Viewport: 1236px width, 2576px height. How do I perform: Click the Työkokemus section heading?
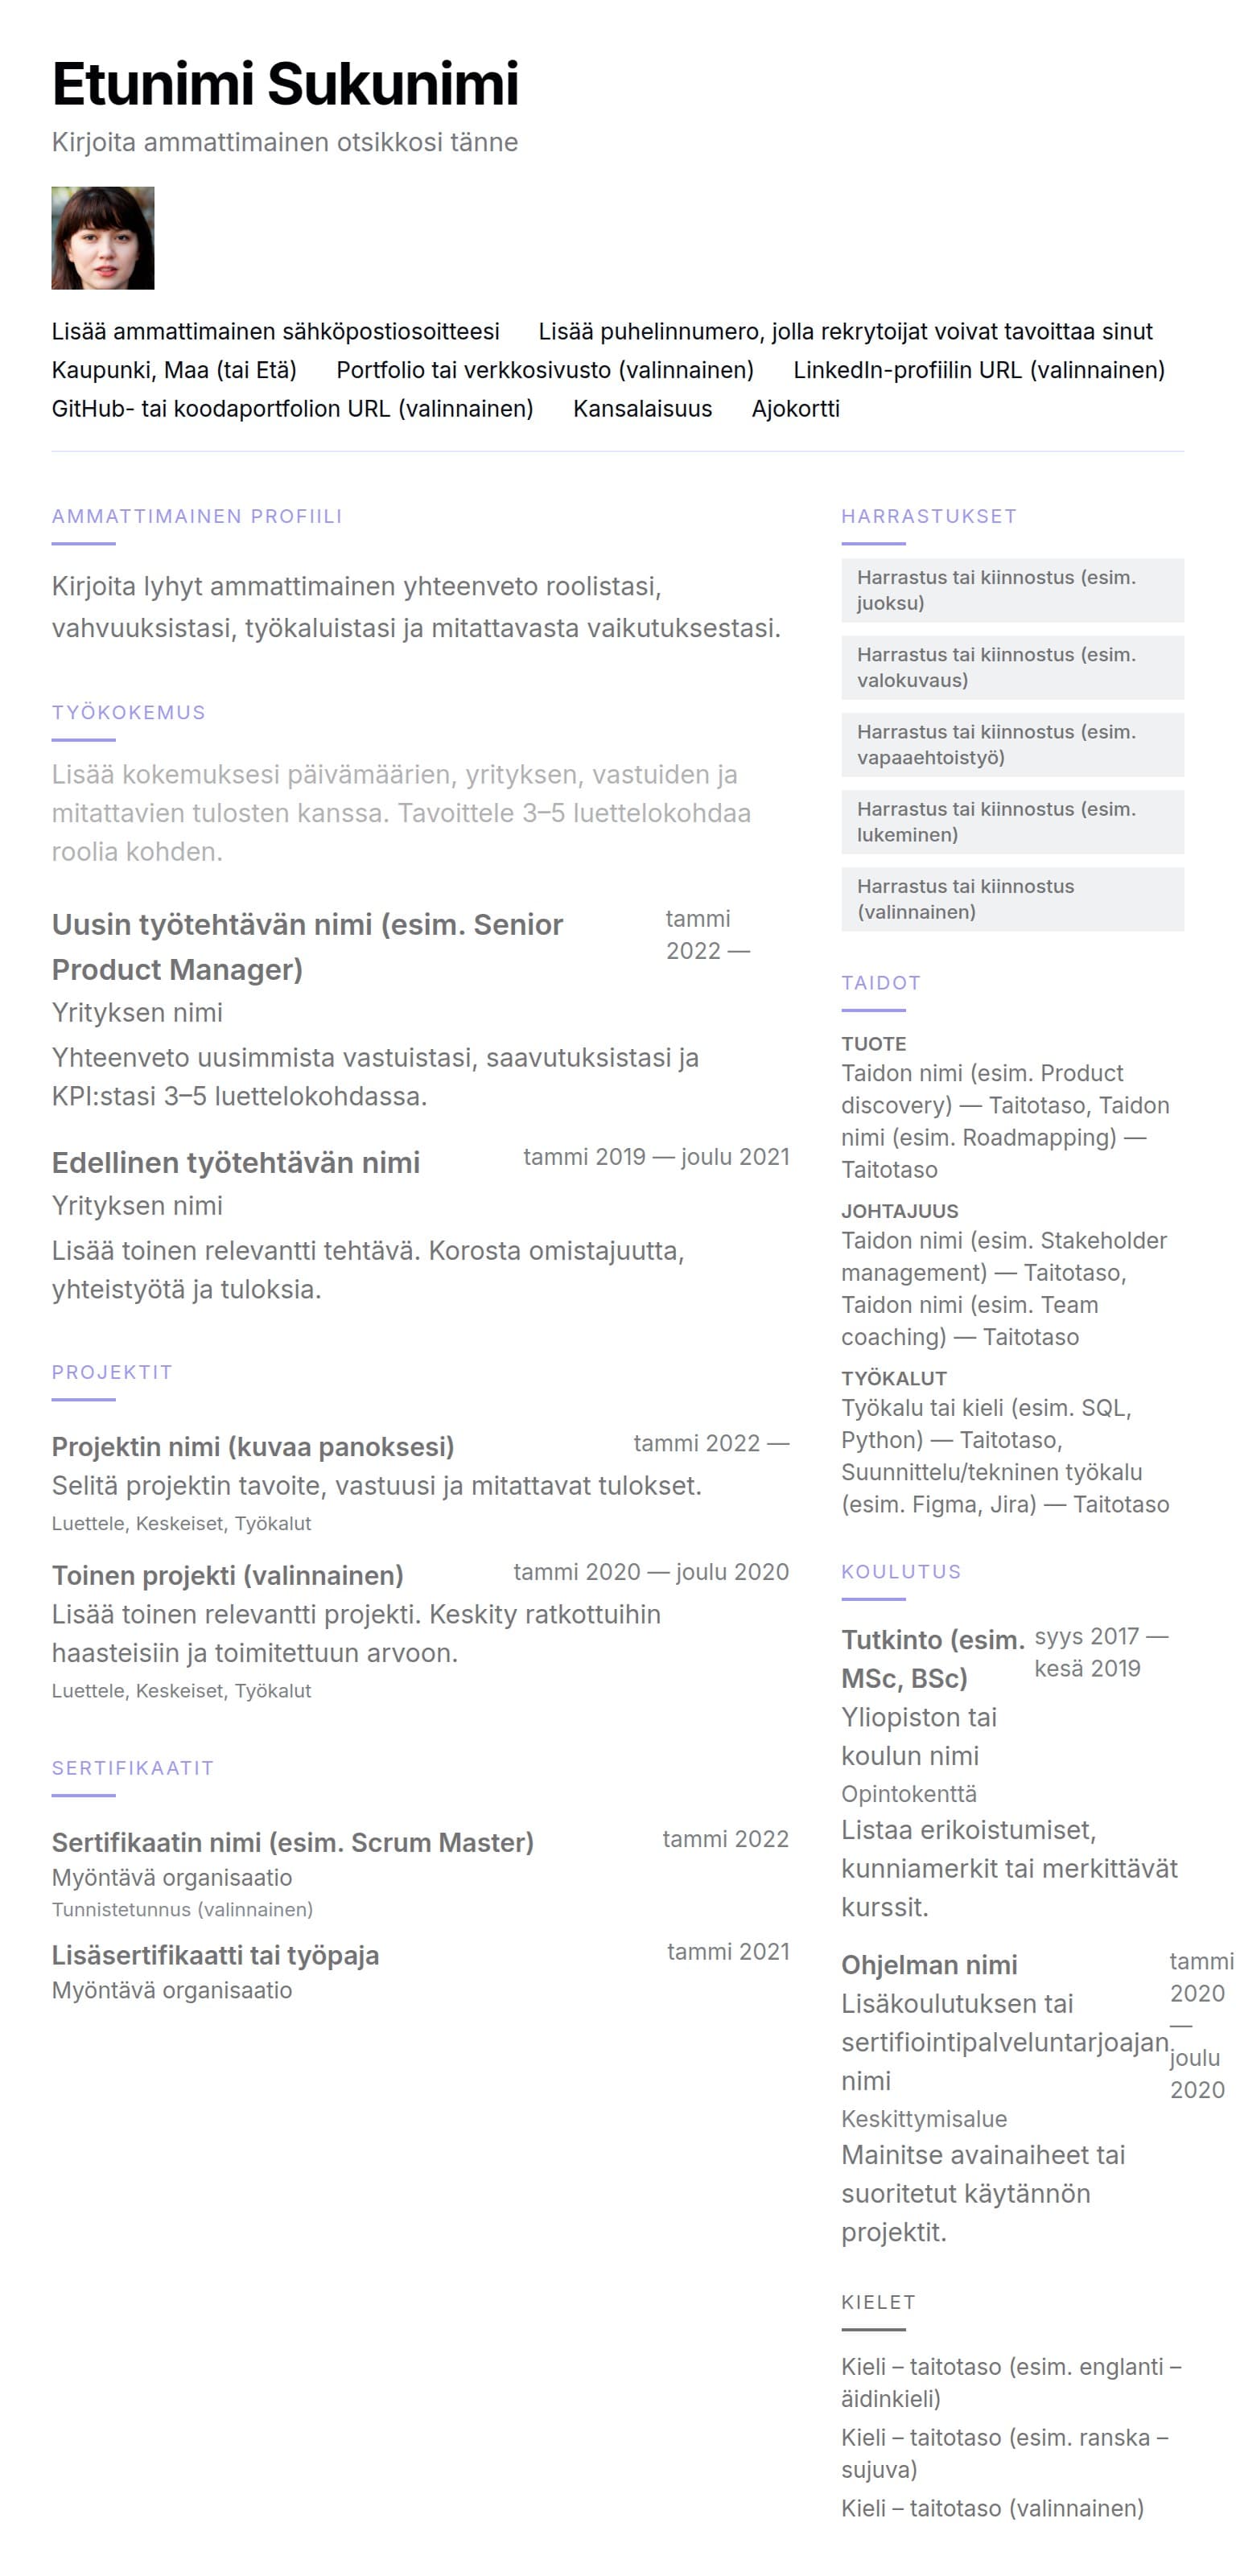pyautogui.click(x=129, y=713)
